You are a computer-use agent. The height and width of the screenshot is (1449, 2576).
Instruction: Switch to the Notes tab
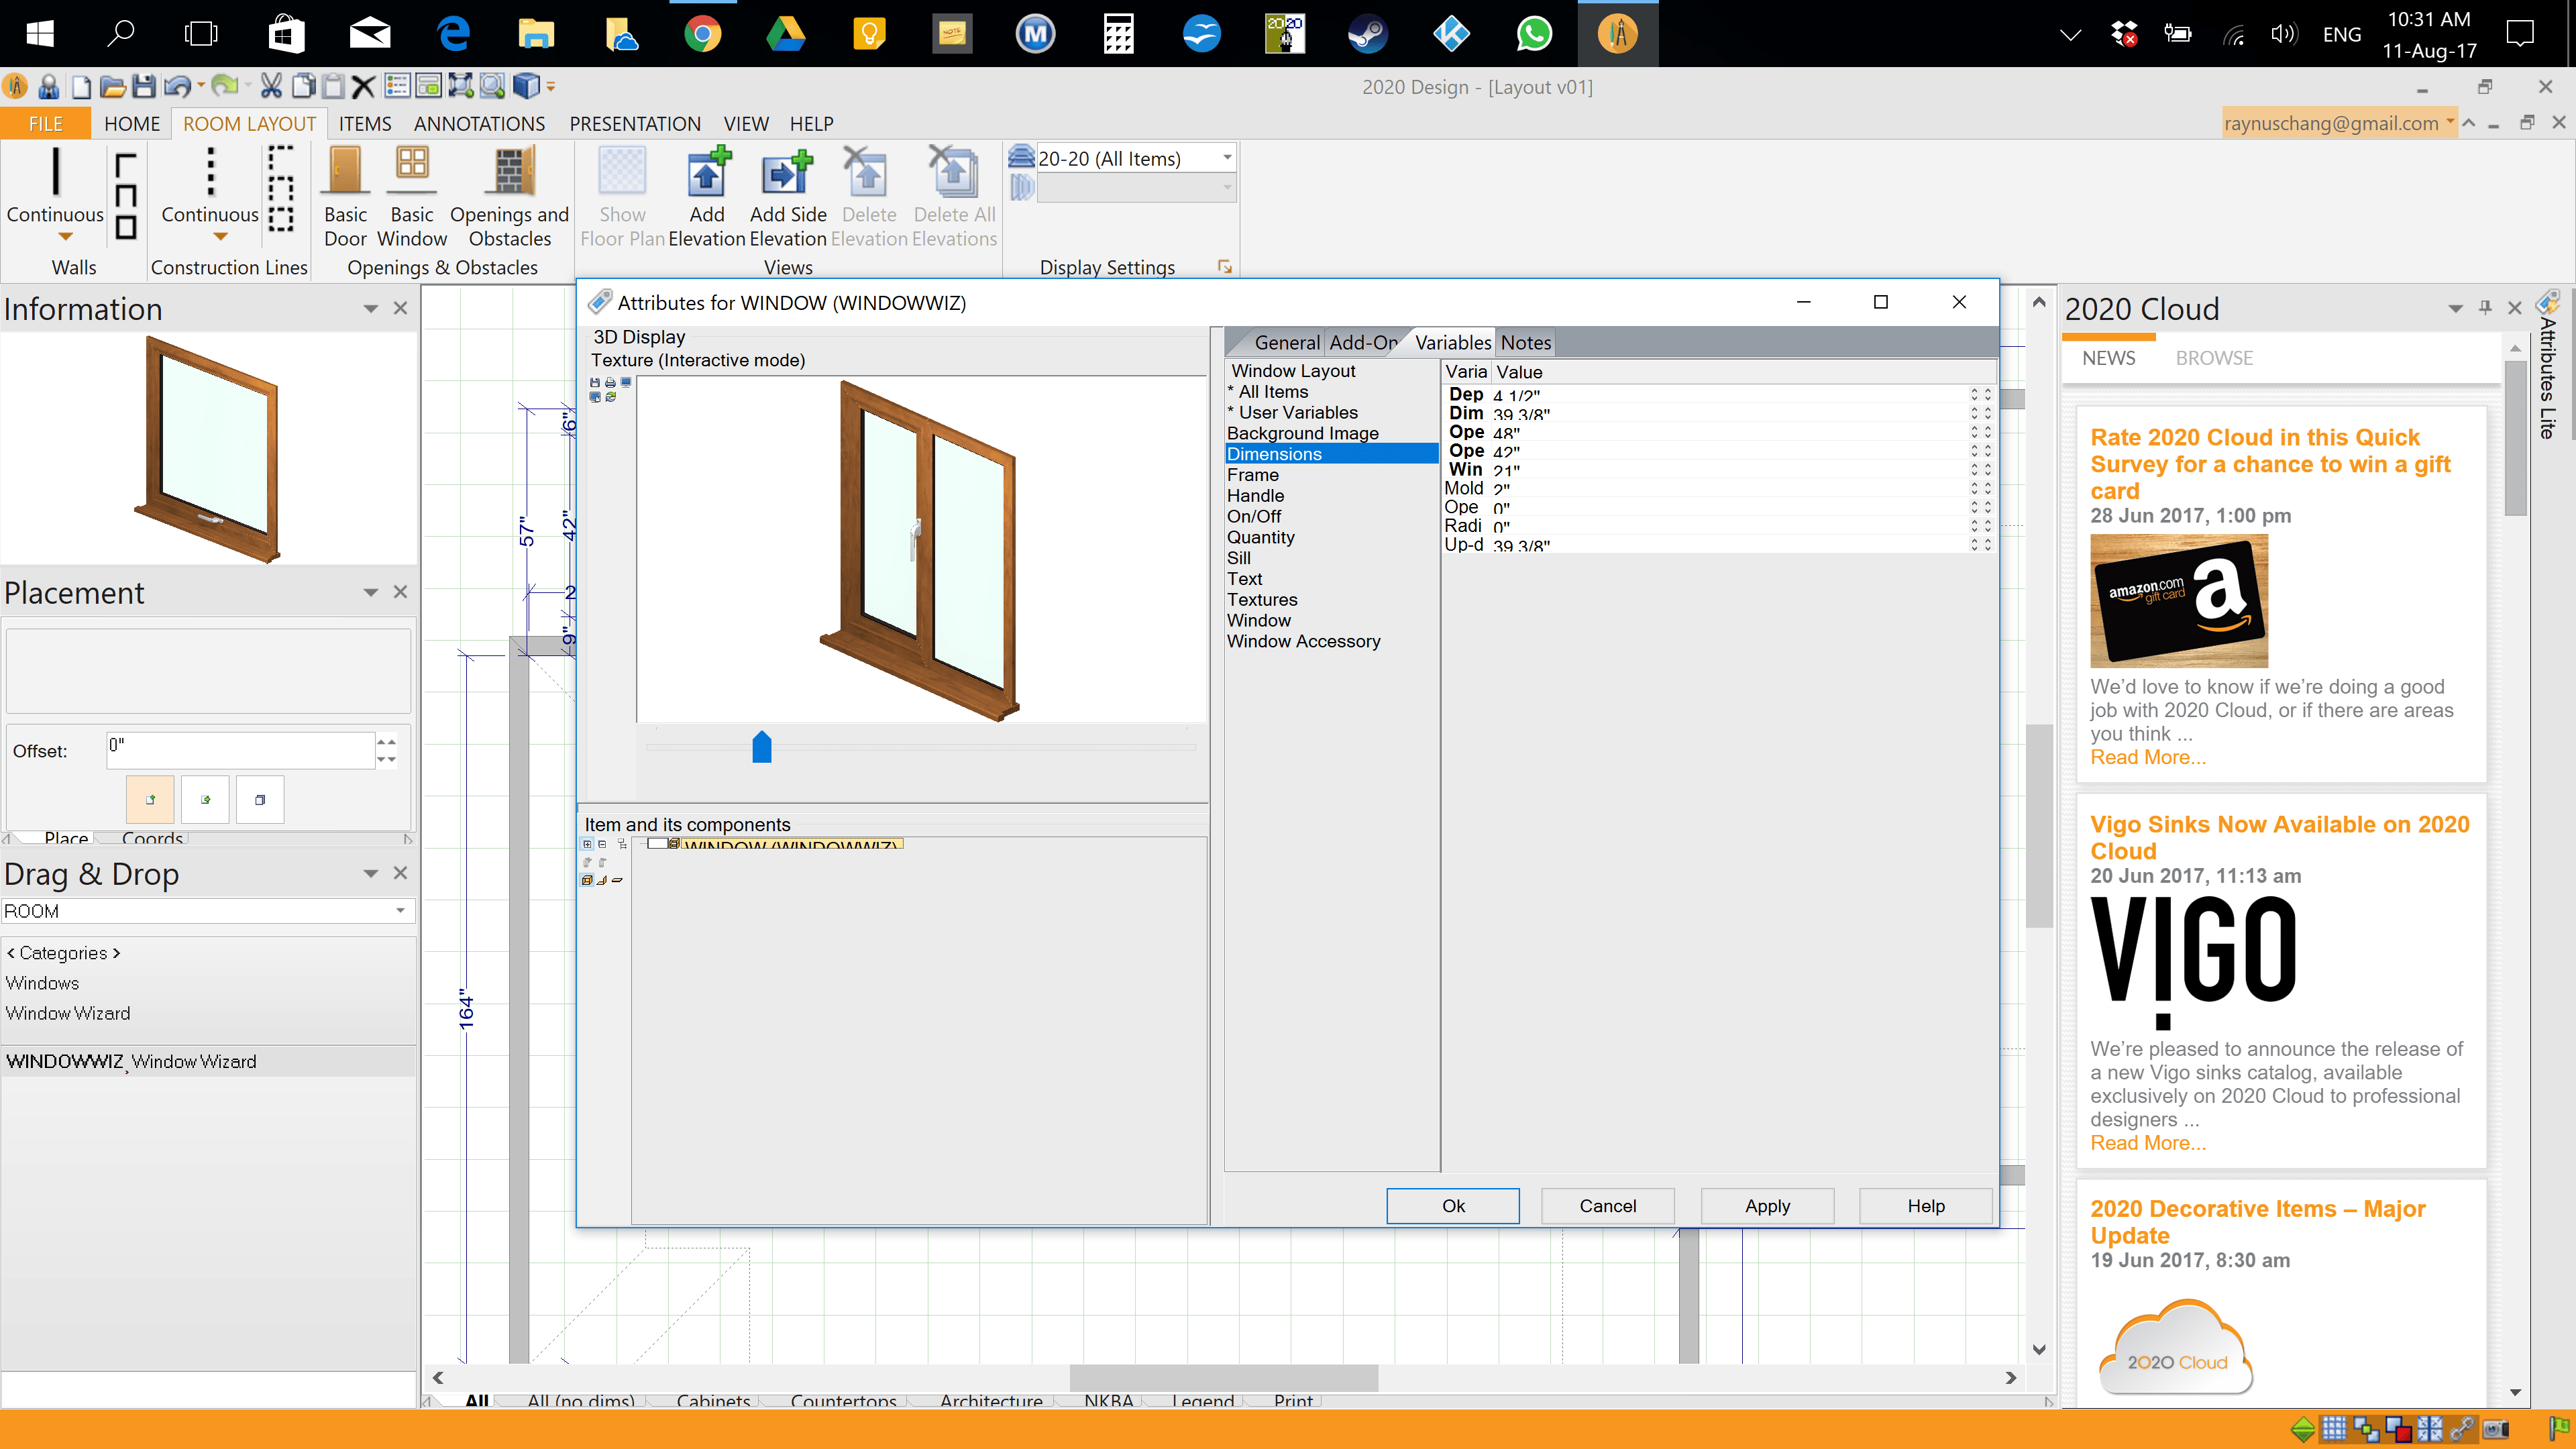pyautogui.click(x=1525, y=343)
